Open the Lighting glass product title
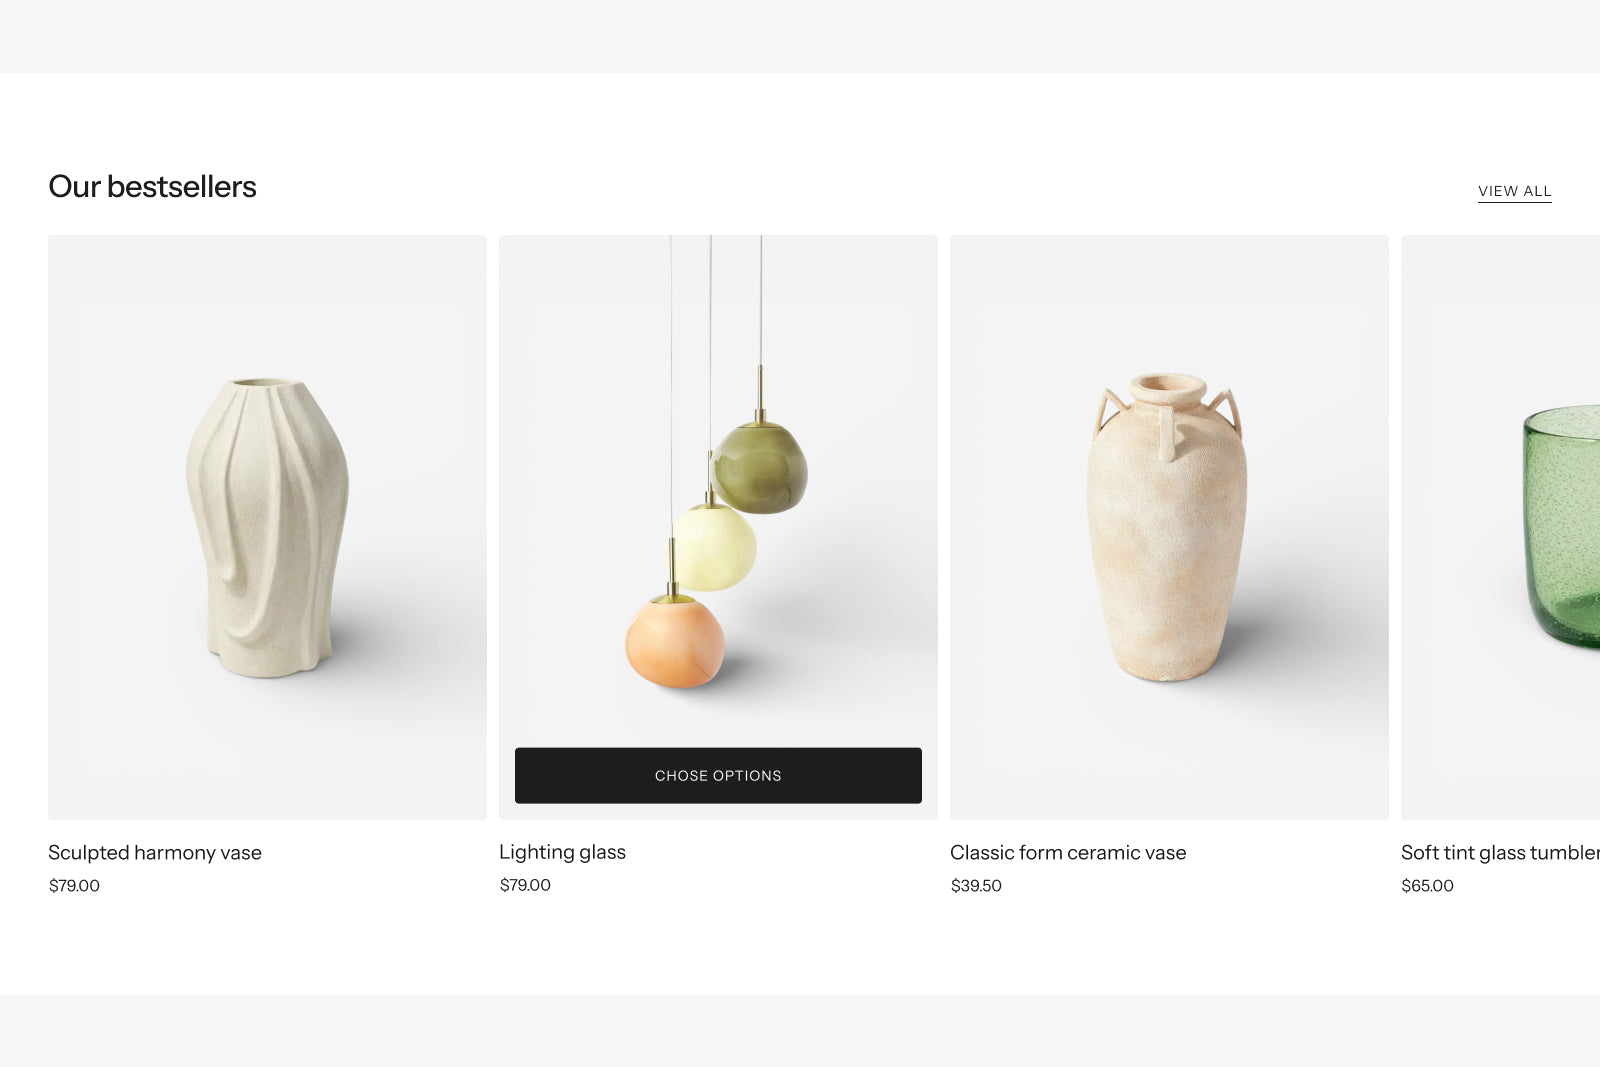 point(562,852)
